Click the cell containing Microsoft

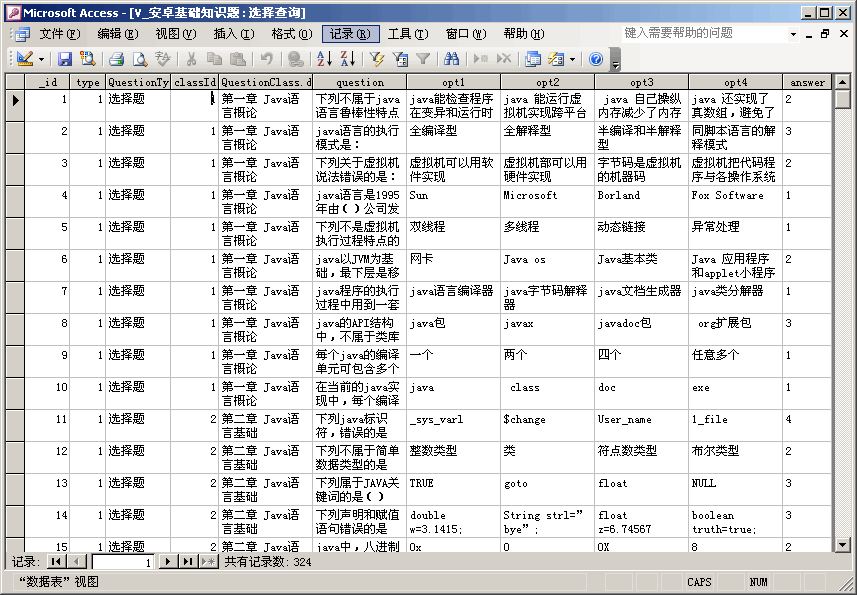tap(547, 202)
